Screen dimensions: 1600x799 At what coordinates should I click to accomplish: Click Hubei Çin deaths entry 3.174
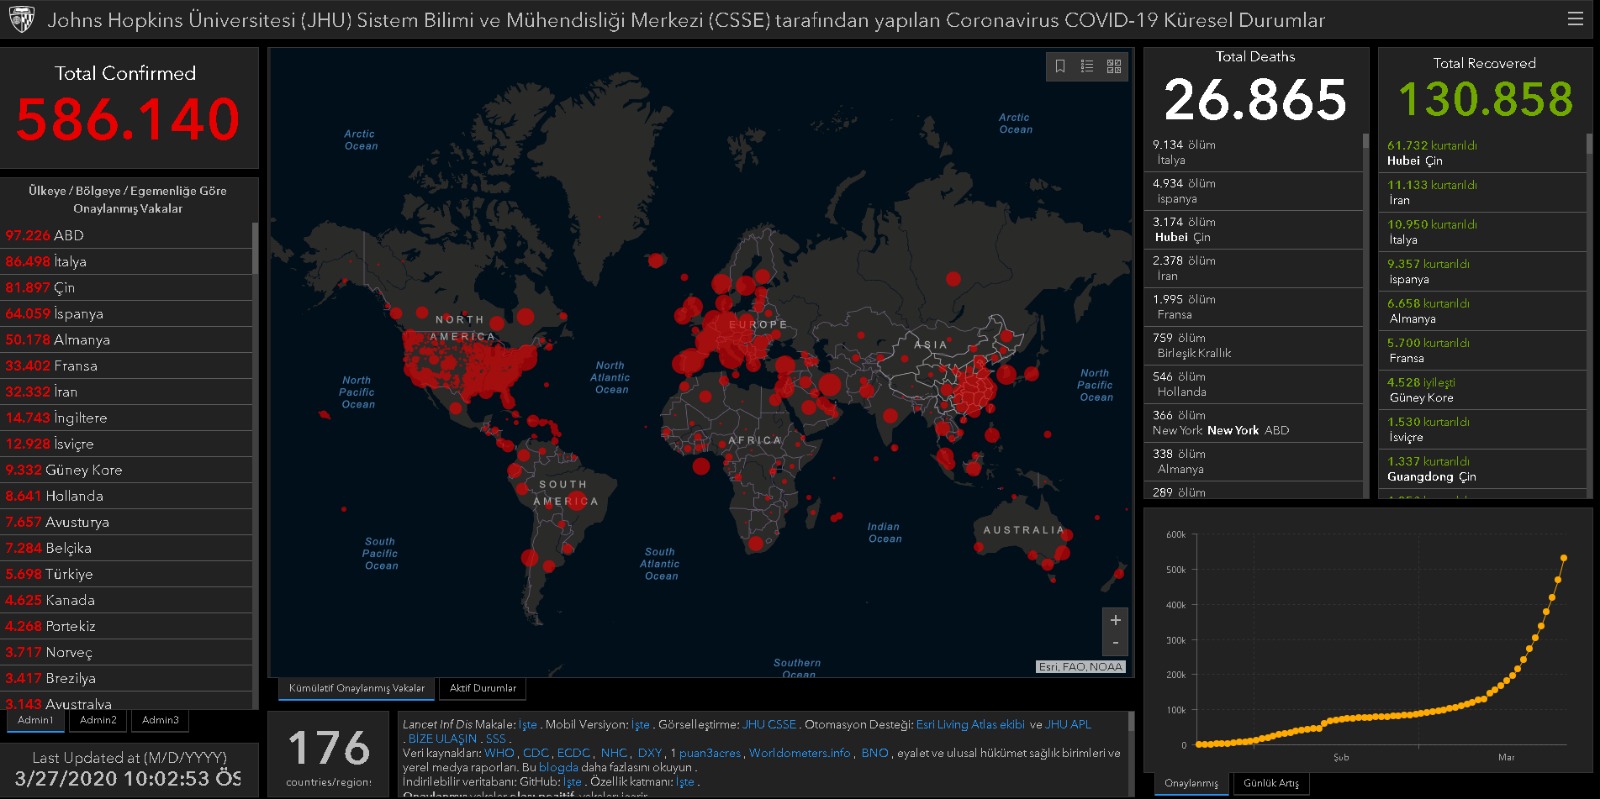[1253, 229]
